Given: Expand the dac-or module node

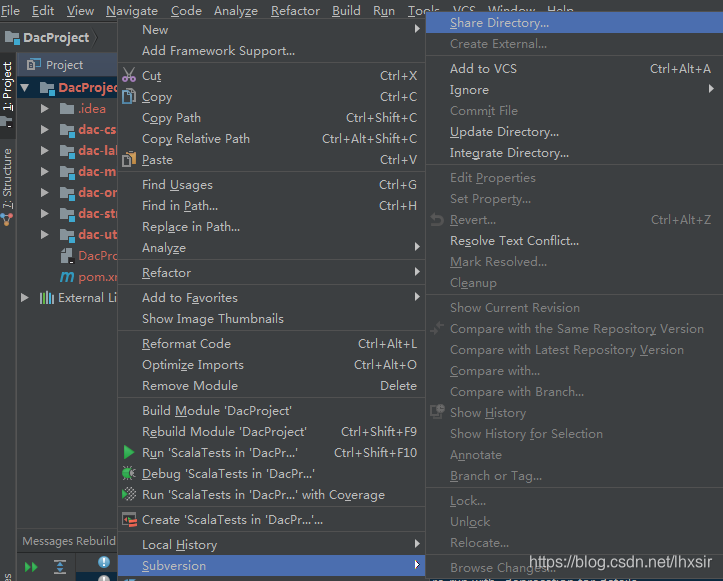Looking at the screenshot, I should pos(44,192).
